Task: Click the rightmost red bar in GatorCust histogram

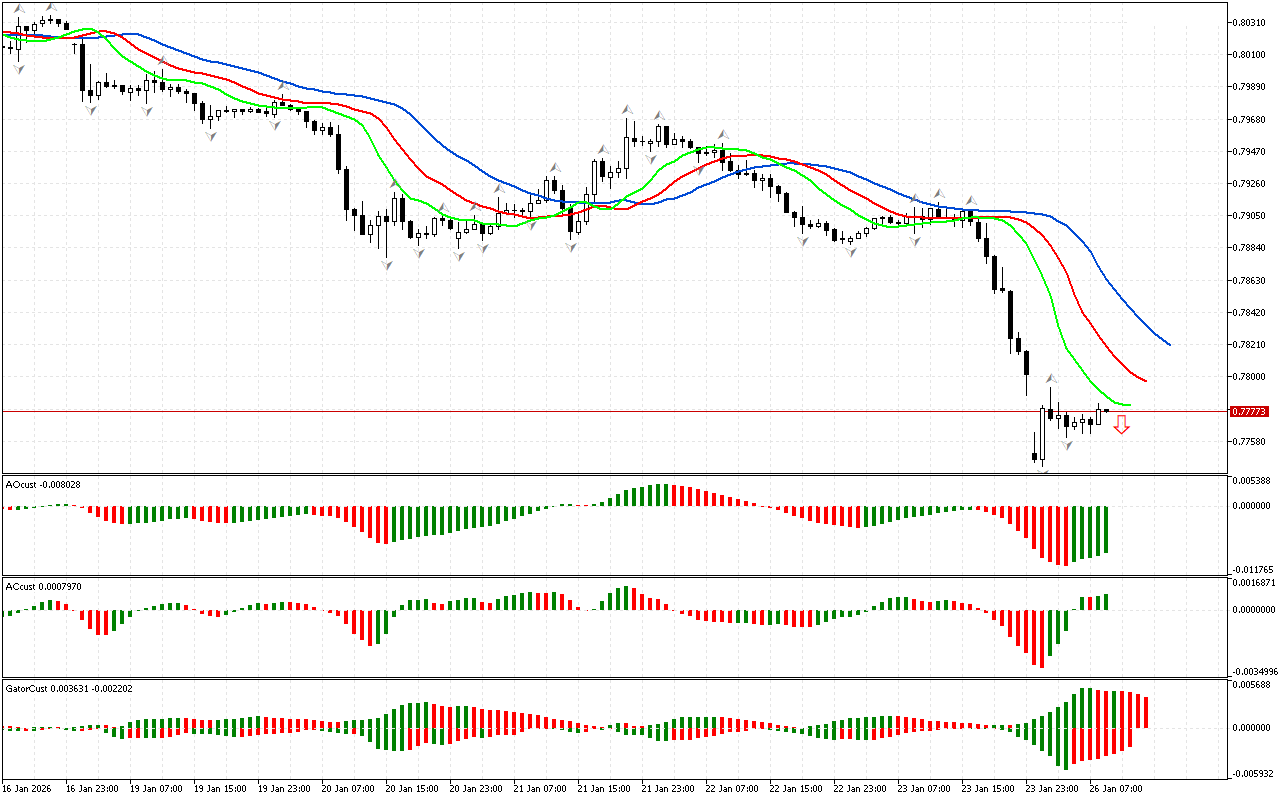Action: click(x=1146, y=712)
